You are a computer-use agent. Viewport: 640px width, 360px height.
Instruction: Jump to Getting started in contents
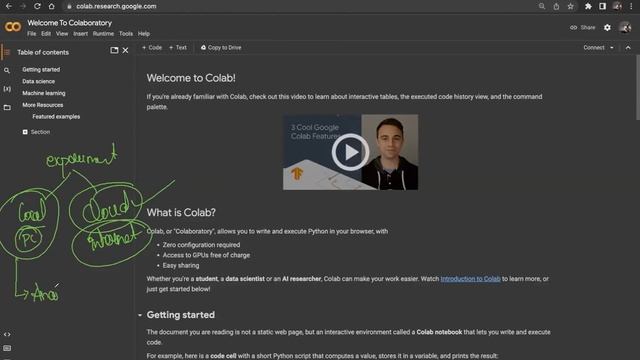[x=41, y=69]
